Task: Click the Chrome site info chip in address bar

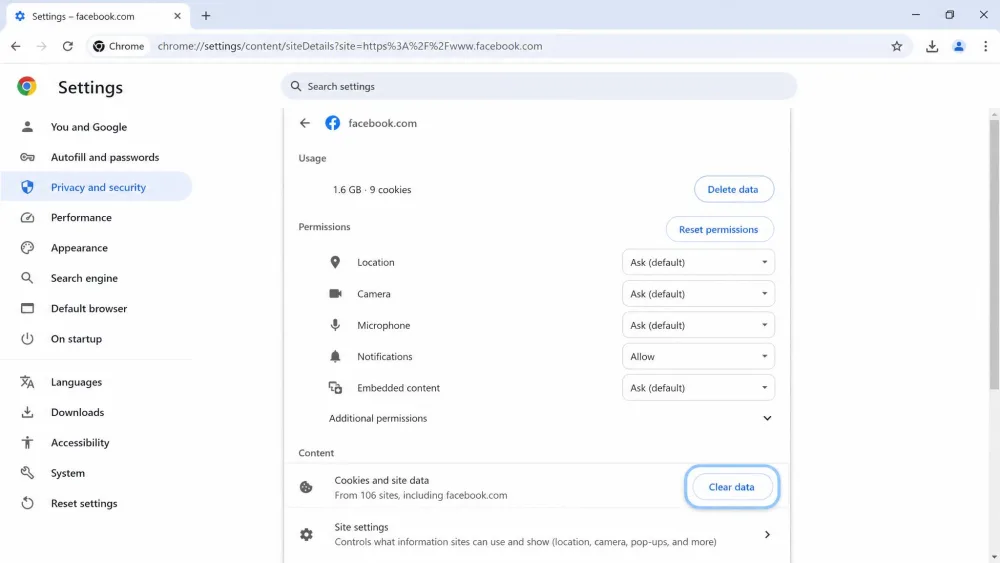Action: pyautogui.click(x=119, y=46)
